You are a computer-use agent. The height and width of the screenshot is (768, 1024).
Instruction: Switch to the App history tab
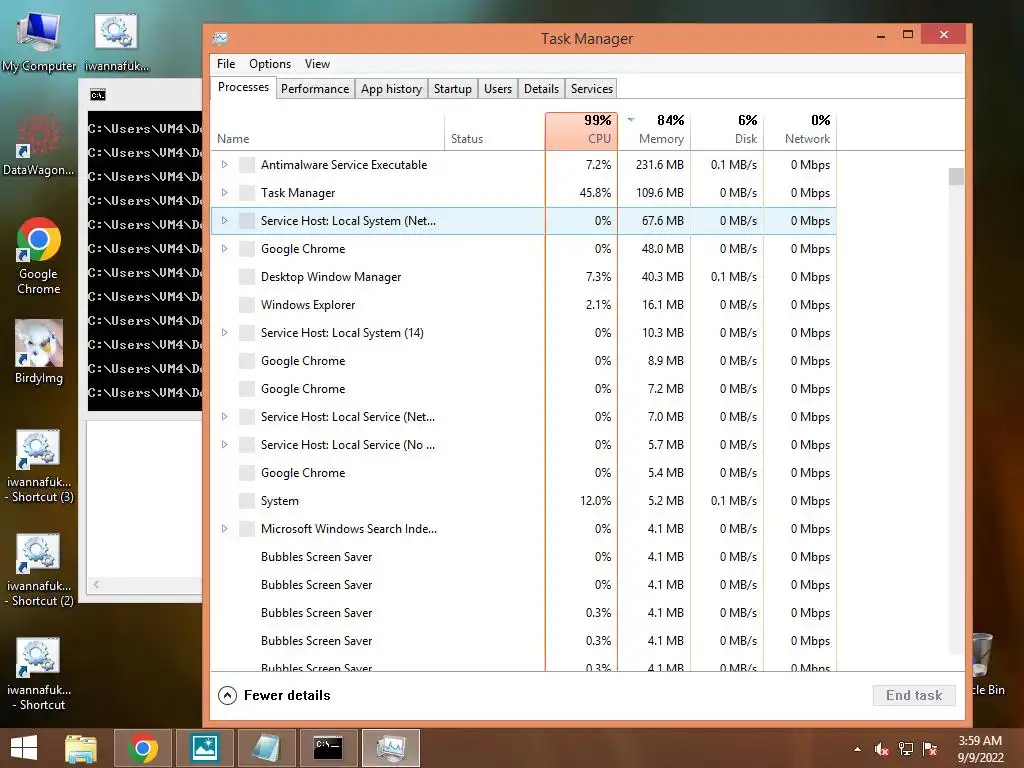tap(391, 89)
